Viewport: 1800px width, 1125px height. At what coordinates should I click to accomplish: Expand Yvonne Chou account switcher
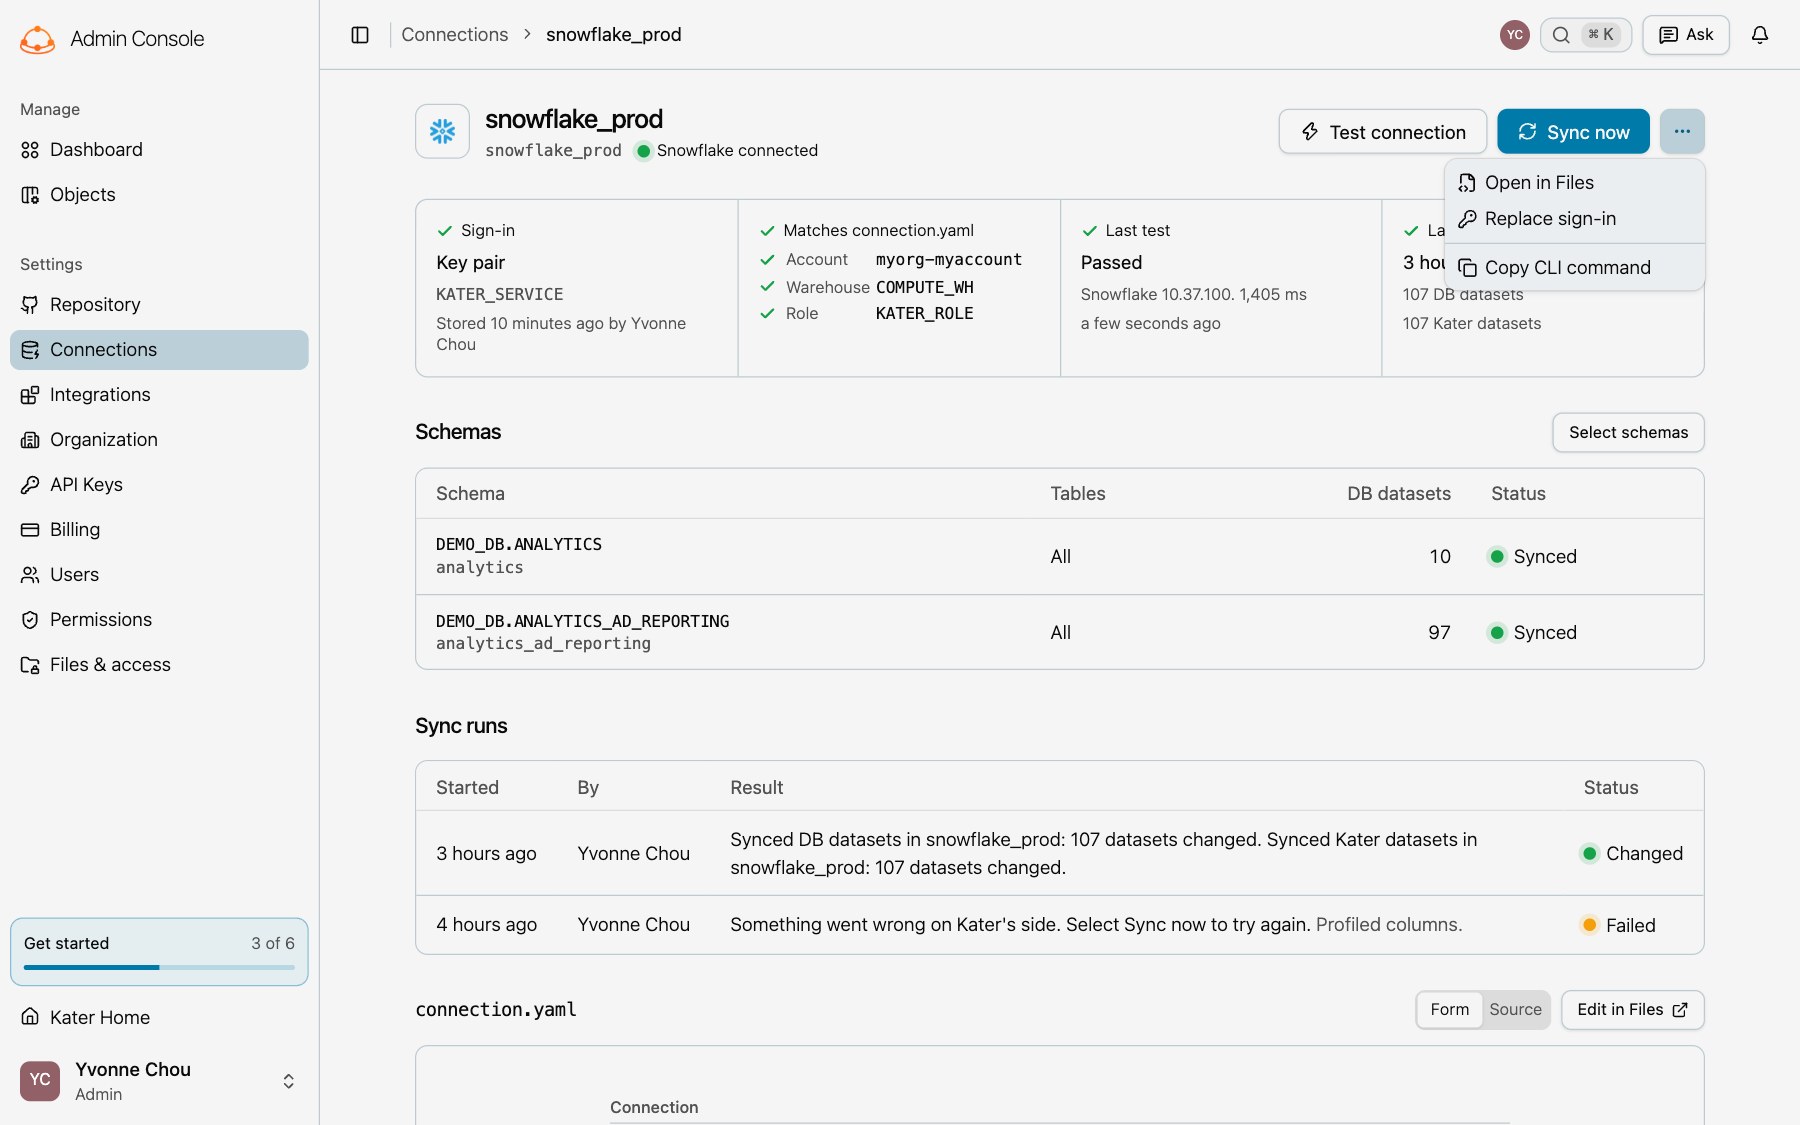pyautogui.click(x=159, y=1082)
